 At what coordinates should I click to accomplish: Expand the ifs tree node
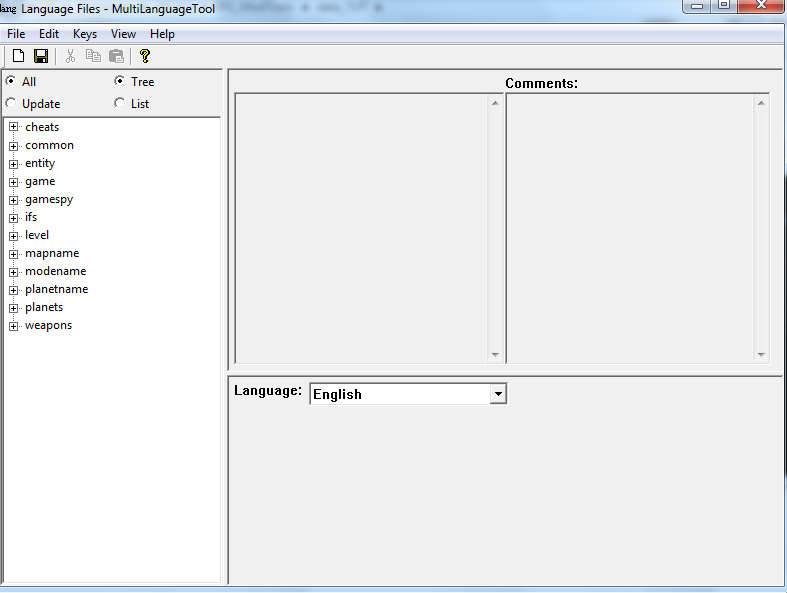(14, 218)
